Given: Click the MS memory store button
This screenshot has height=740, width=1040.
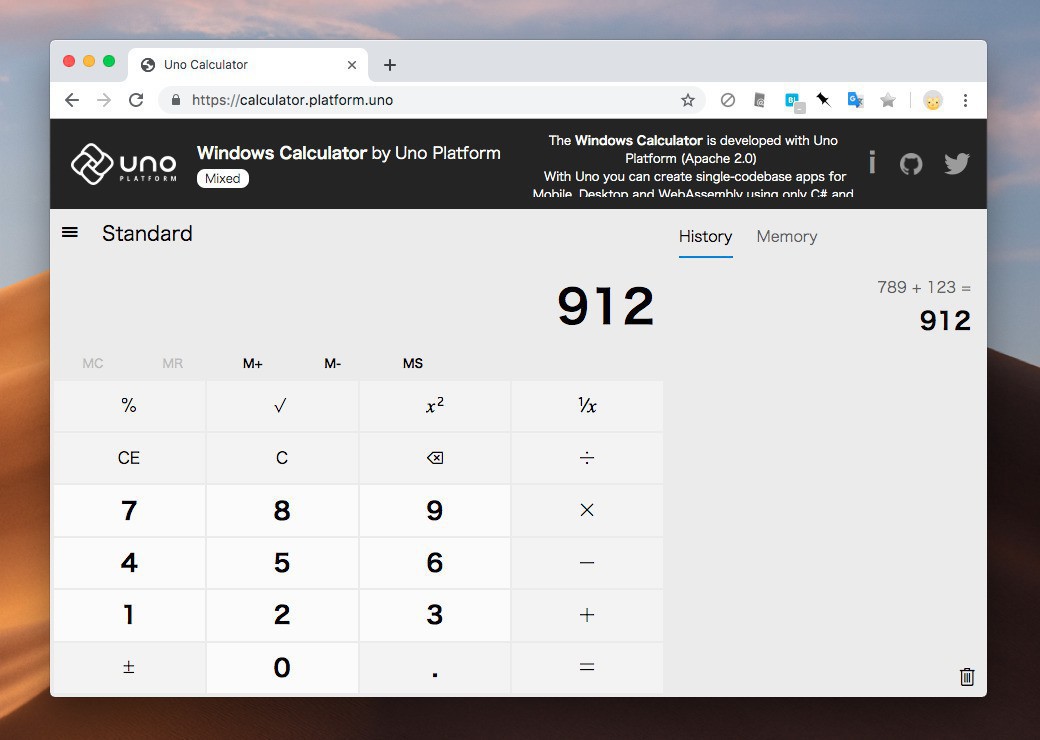Looking at the screenshot, I should (413, 363).
